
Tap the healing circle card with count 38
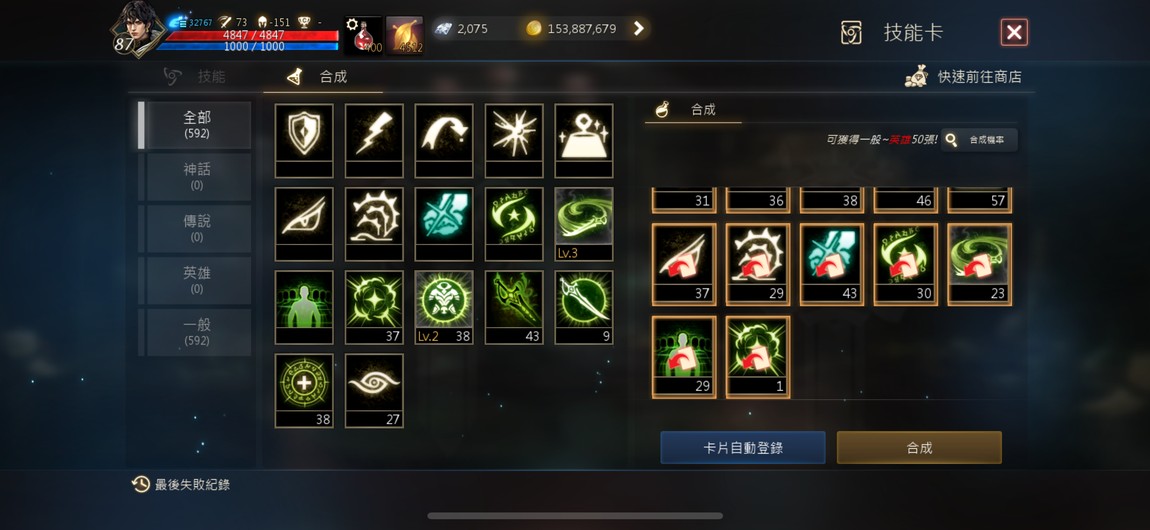tap(304, 391)
